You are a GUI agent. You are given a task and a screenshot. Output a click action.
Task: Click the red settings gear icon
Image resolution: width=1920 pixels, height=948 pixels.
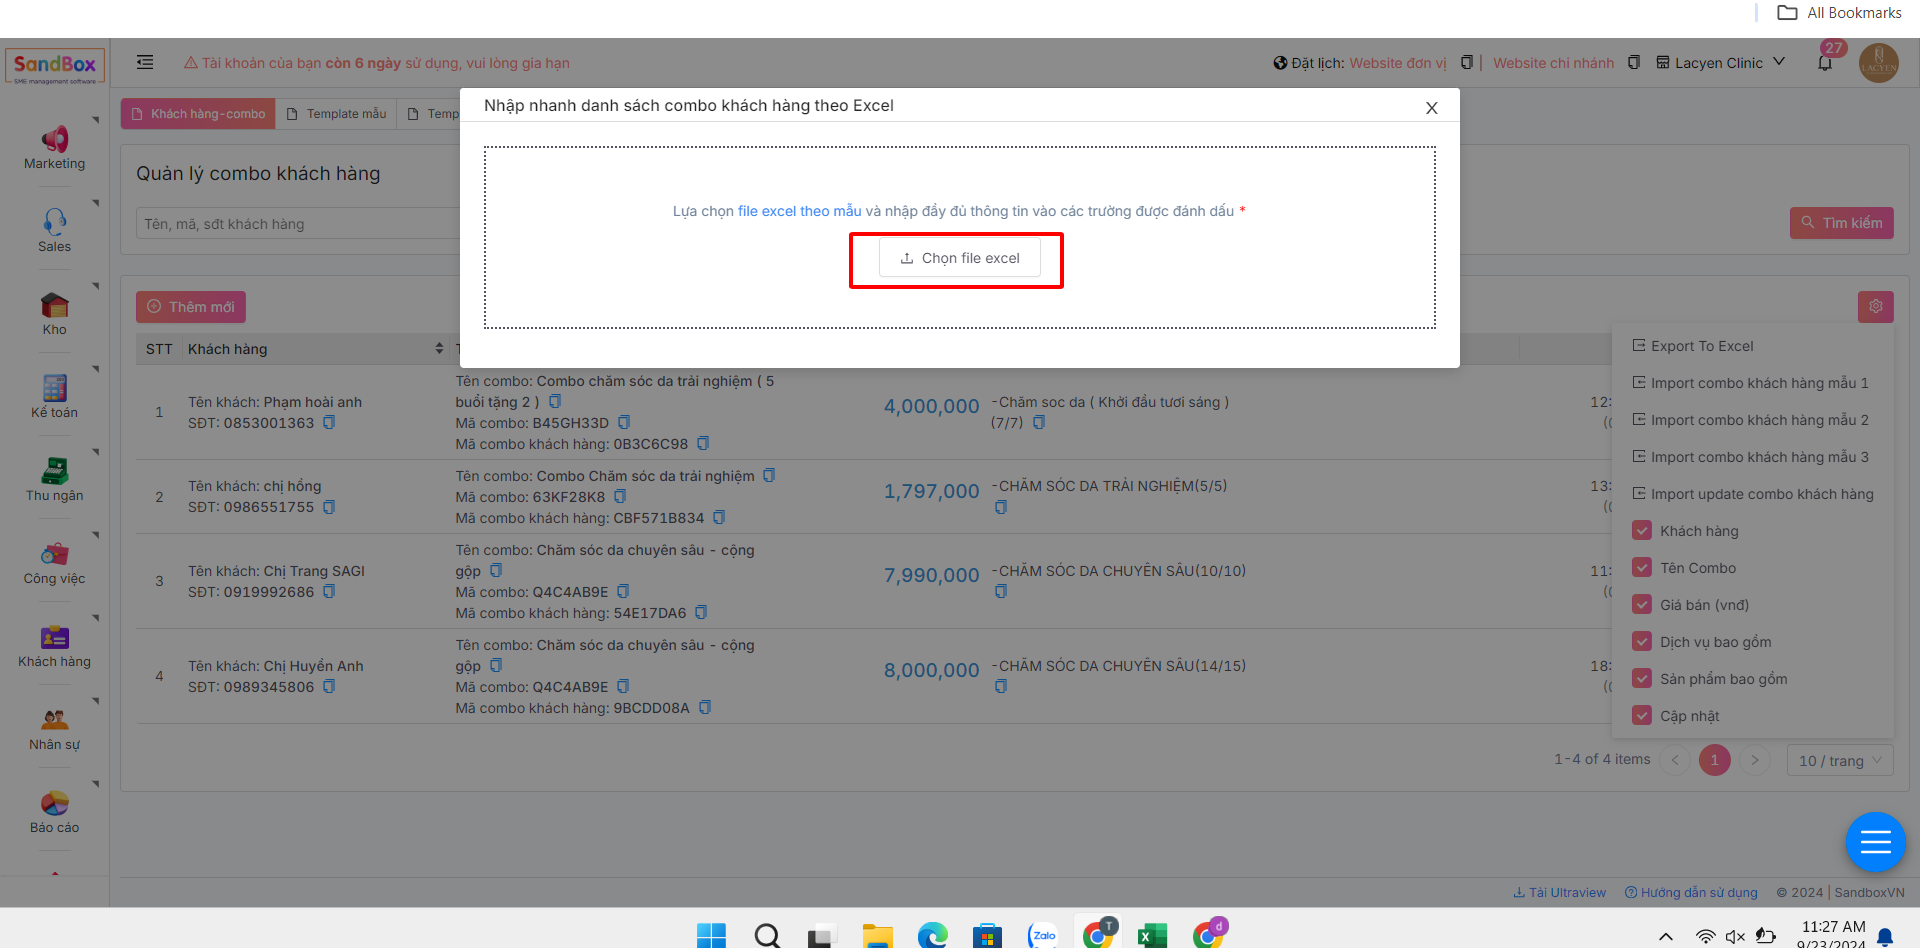[1875, 307]
